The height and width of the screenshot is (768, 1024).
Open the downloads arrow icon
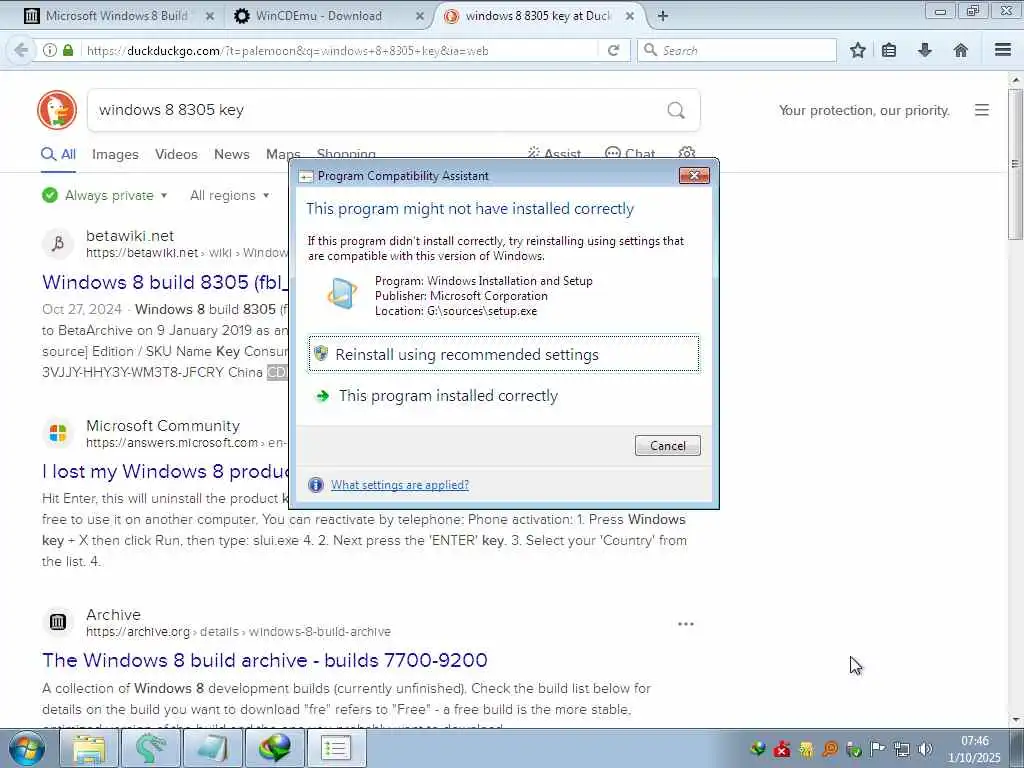pyautogui.click(x=925, y=50)
